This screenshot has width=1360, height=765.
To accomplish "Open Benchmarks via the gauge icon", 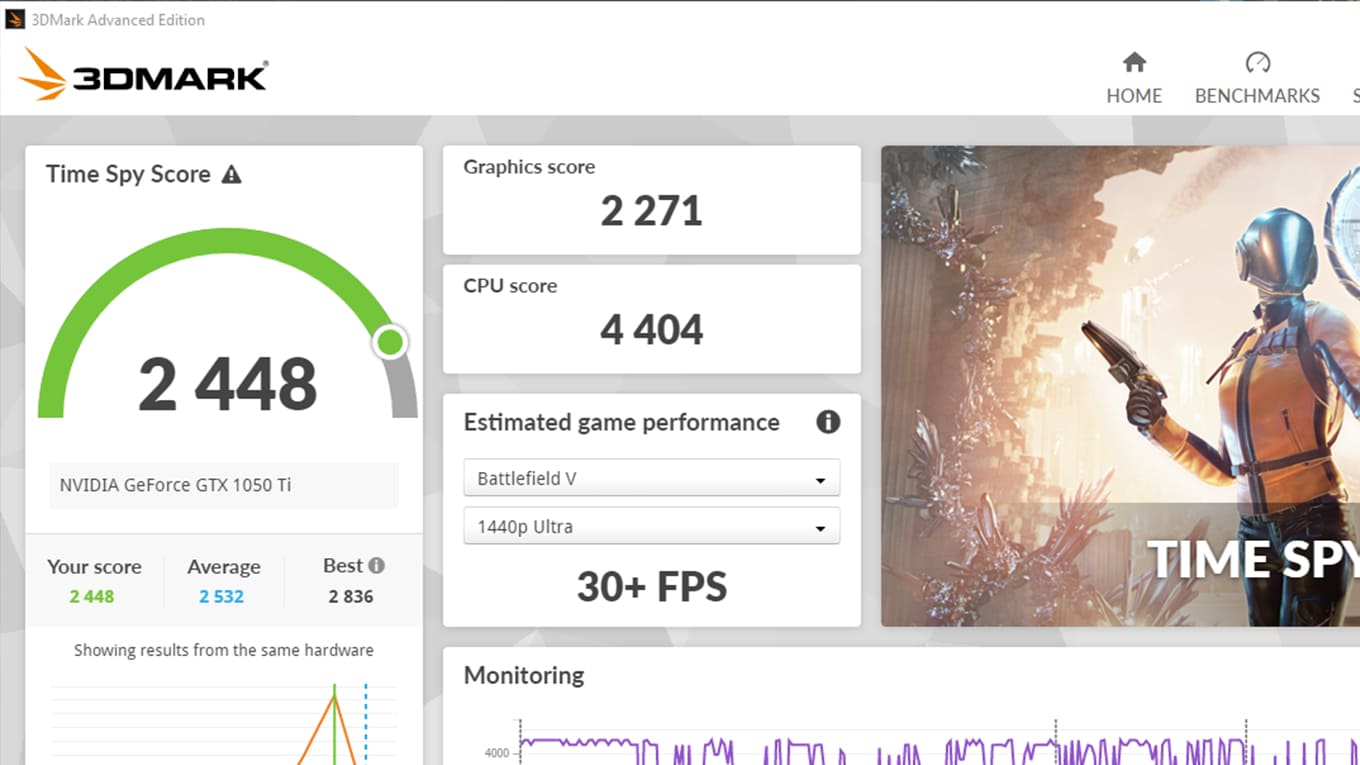I will point(1257,63).
